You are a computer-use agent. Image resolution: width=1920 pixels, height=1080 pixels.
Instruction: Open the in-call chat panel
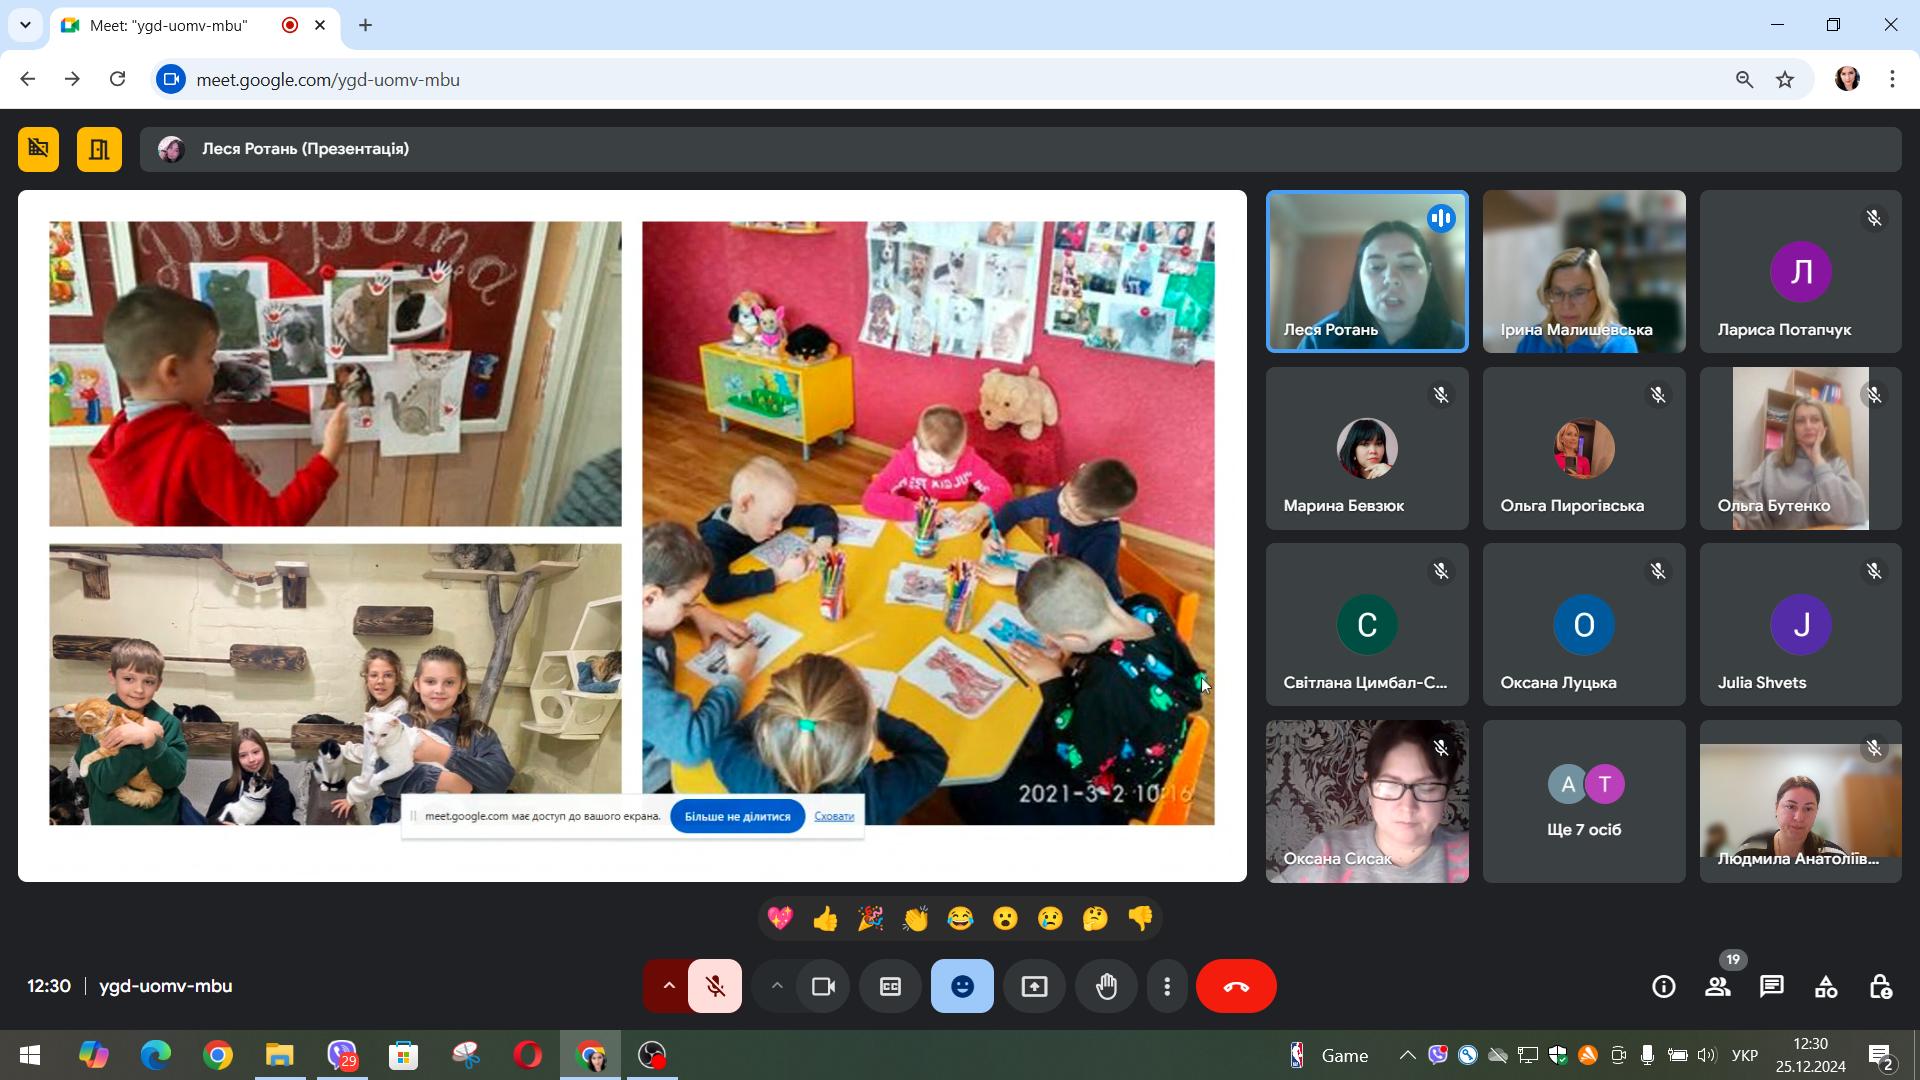point(1772,987)
